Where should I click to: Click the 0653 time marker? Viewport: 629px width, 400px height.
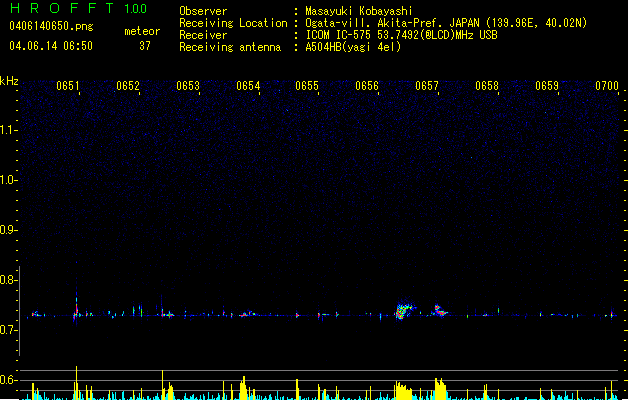188,86
